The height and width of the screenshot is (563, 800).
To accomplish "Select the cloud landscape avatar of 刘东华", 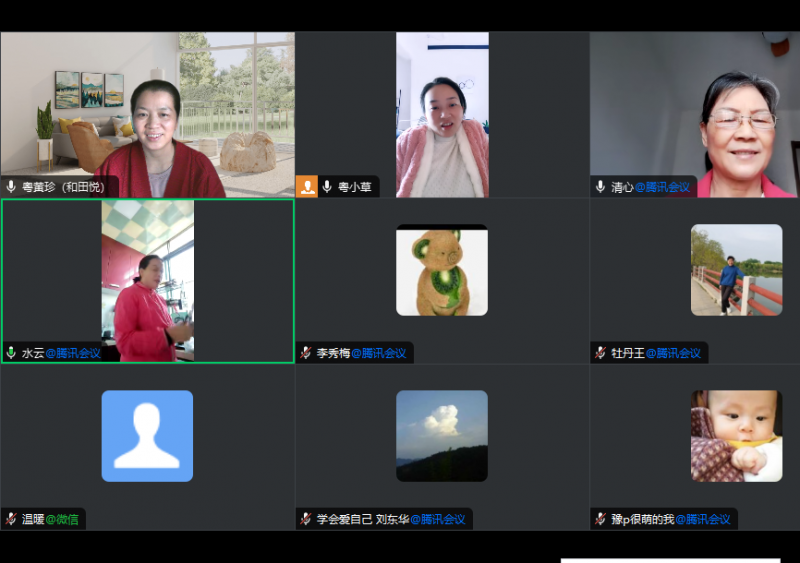I will tap(441, 436).
